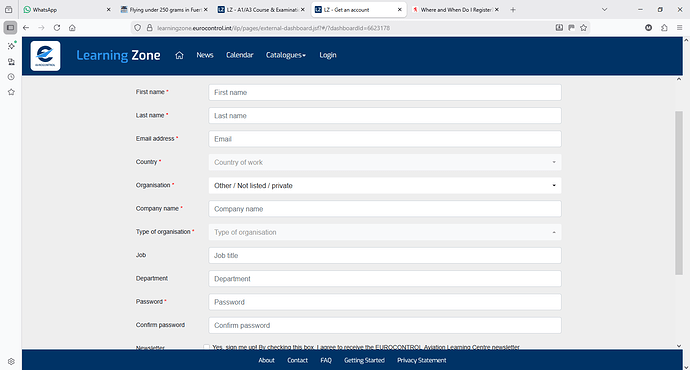Click the account power icon in toolbar
Screen dimensions: 690x370
click(649, 28)
